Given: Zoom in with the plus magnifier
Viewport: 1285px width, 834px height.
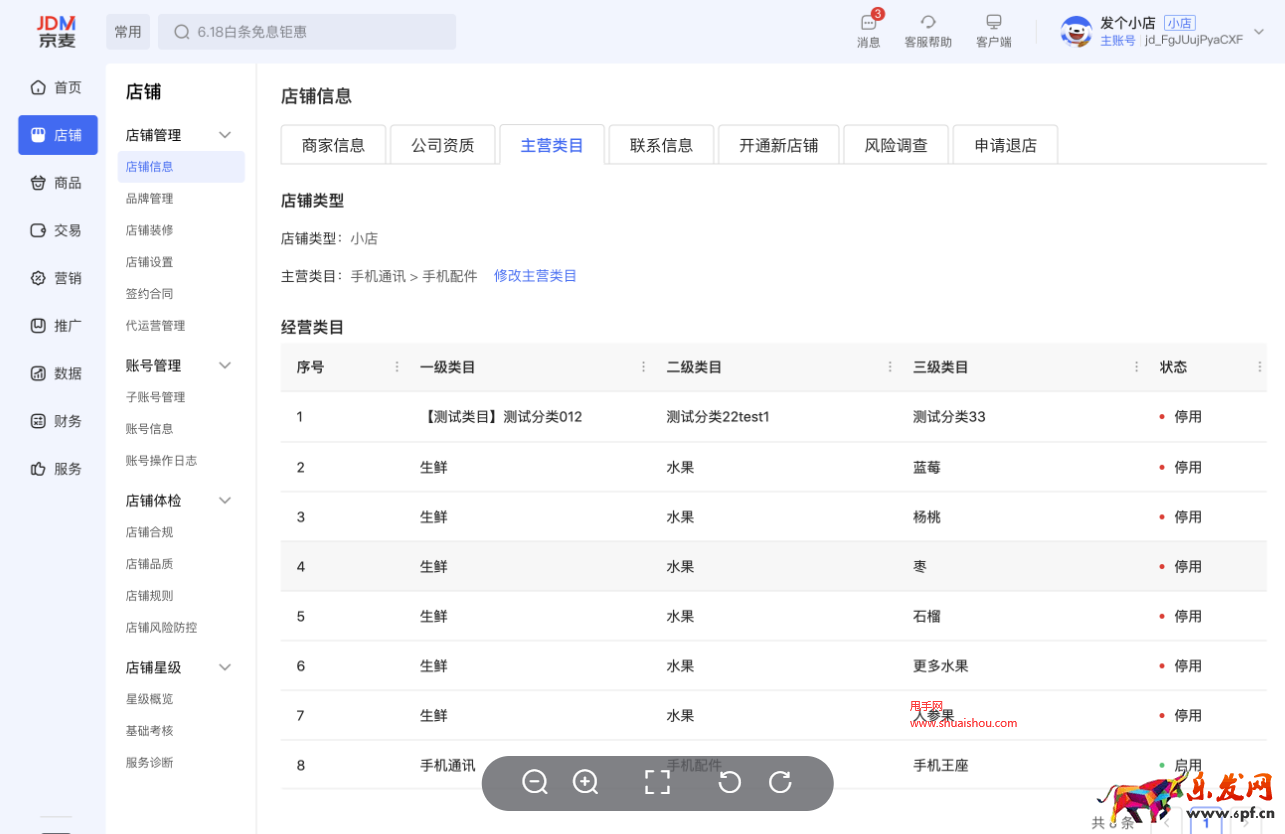Looking at the screenshot, I should [x=585, y=783].
